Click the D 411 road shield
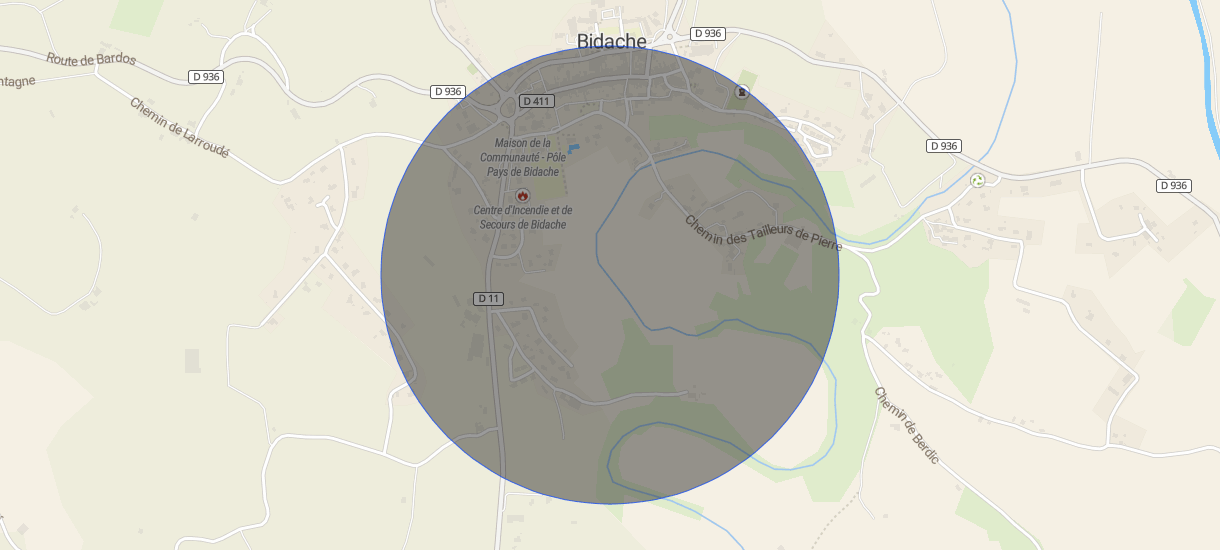This screenshot has width=1220, height=550. click(537, 101)
